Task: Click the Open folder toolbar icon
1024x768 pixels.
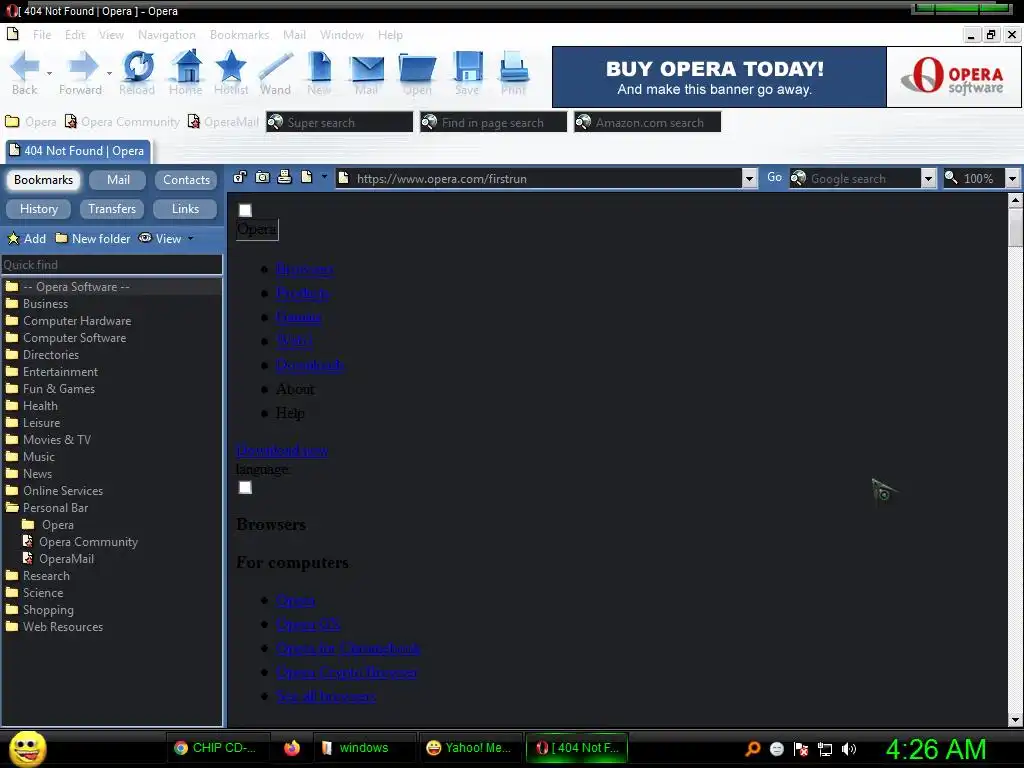Action: click(417, 72)
